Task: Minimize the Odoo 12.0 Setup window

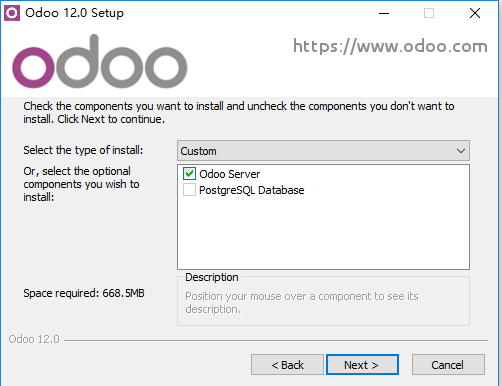Action: [384, 13]
